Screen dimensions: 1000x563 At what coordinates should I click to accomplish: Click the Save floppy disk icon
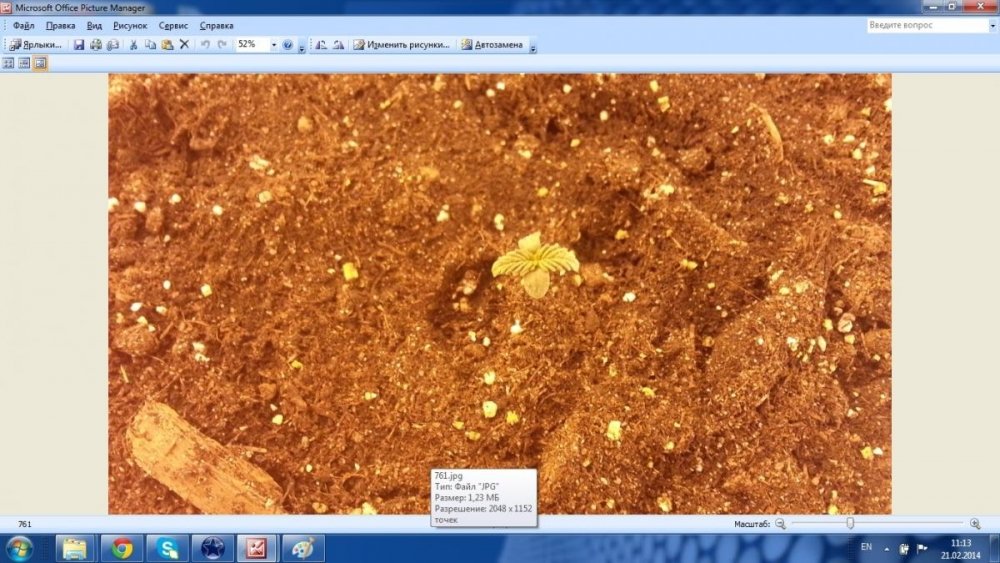point(78,45)
